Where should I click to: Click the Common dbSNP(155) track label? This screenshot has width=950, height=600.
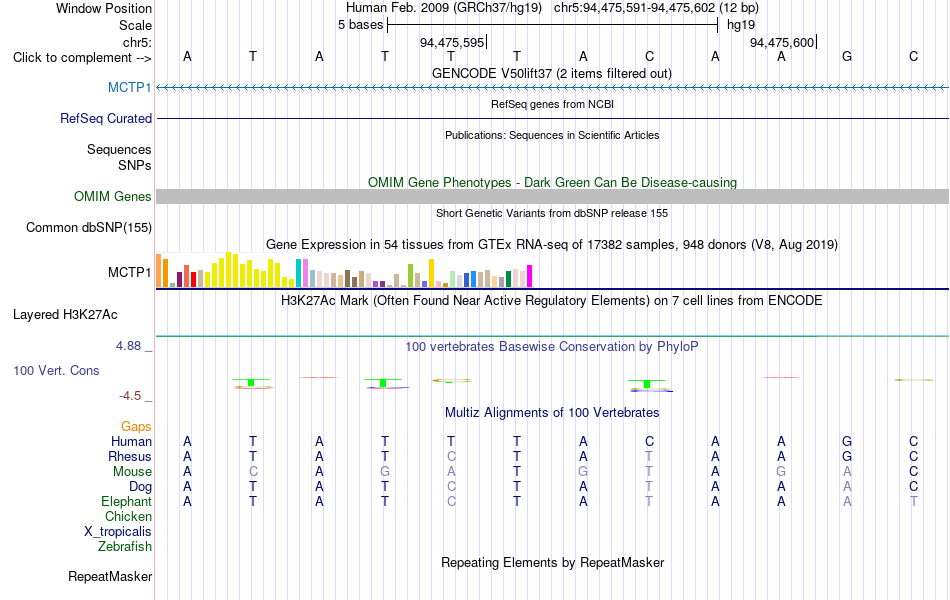point(89,227)
